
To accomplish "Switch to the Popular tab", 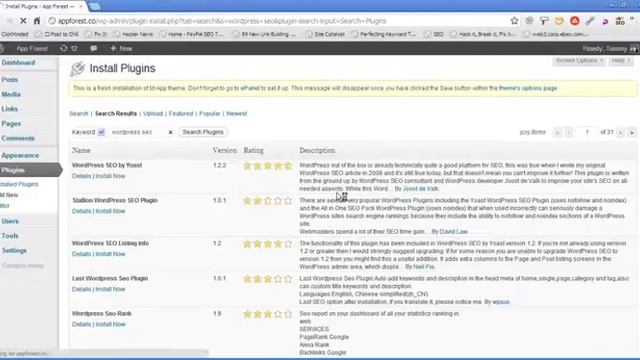I will [x=210, y=113].
